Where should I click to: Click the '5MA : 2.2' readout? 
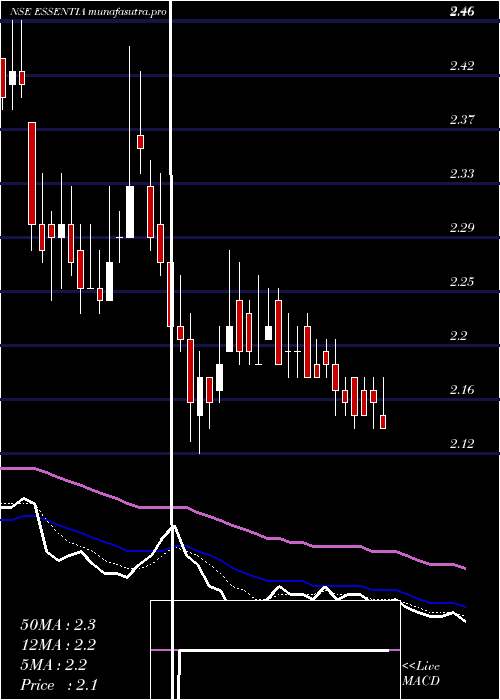click(54, 665)
